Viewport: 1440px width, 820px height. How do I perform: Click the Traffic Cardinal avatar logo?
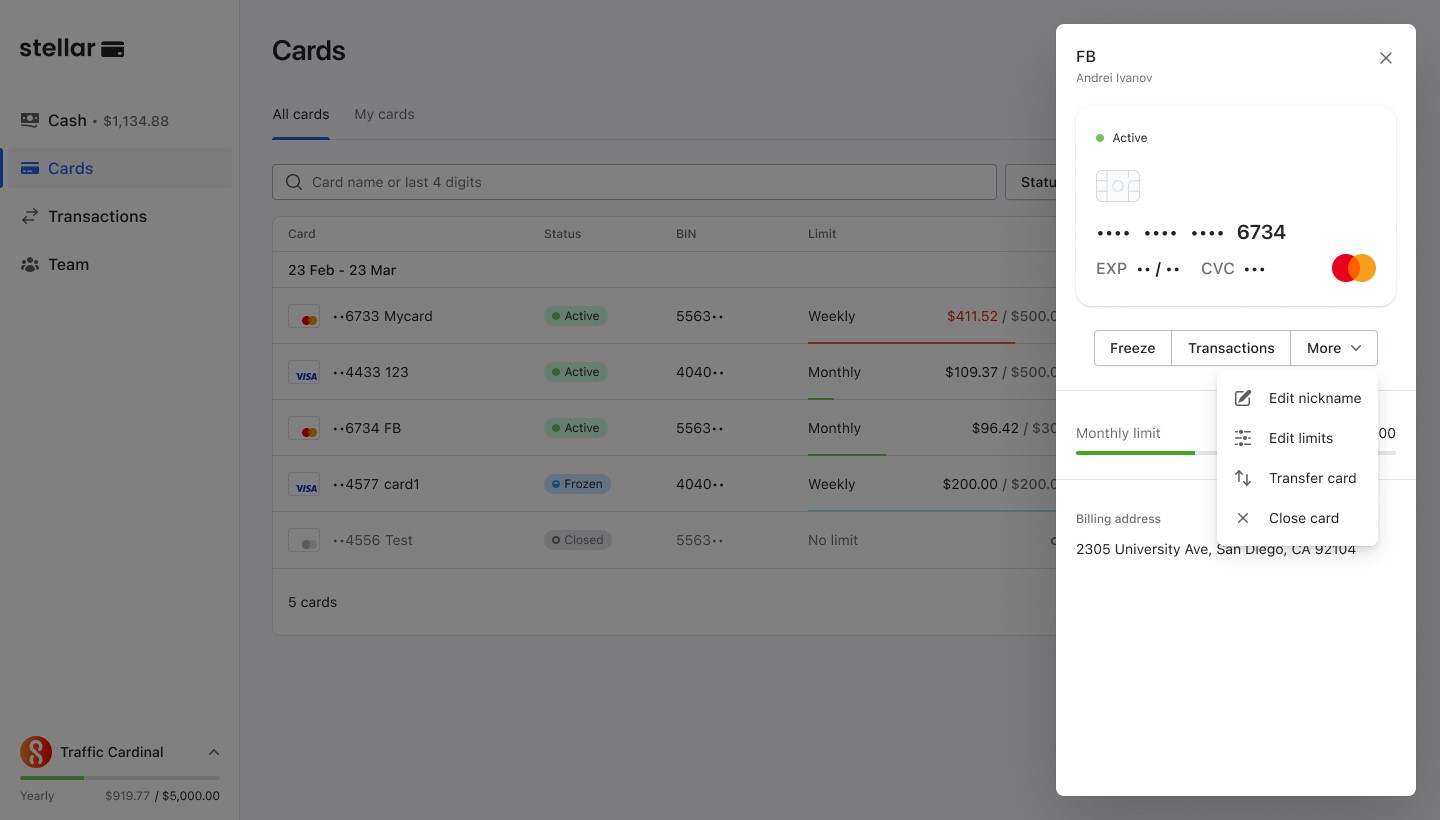click(36, 752)
